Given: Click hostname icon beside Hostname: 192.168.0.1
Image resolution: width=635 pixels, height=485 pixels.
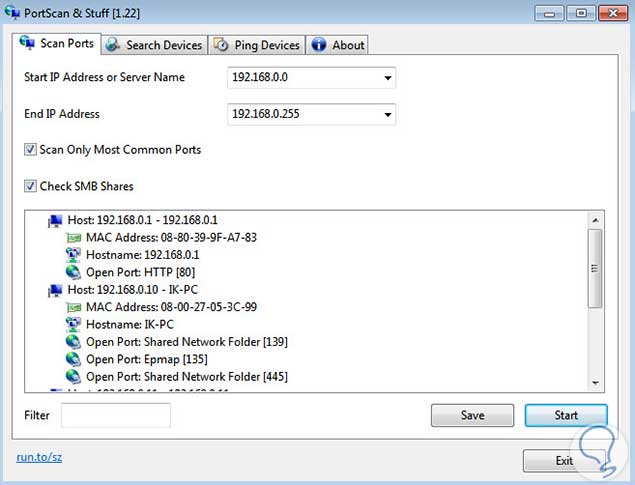Looking at the screenshot, I should point(73,255).
